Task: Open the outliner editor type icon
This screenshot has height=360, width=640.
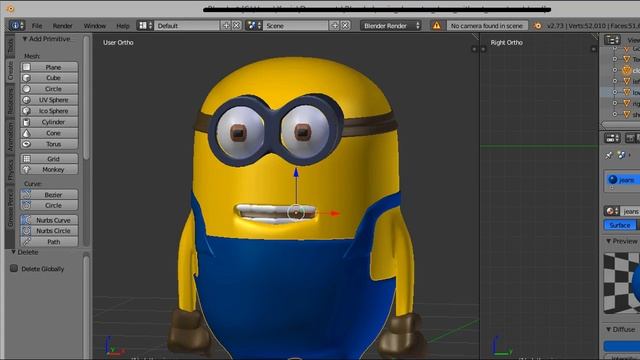Action: 612,40
